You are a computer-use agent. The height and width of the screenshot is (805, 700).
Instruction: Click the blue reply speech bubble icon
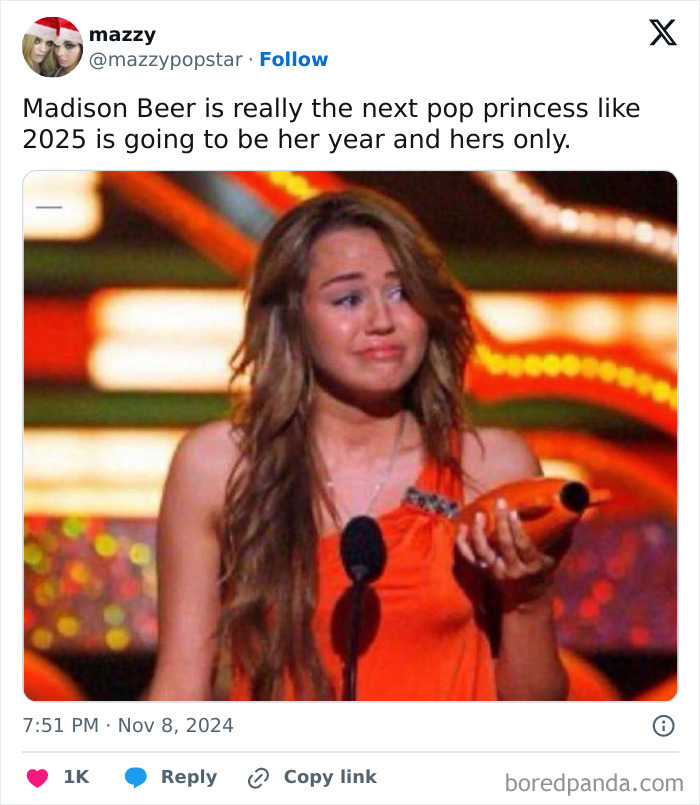click(x=137, y=777)
